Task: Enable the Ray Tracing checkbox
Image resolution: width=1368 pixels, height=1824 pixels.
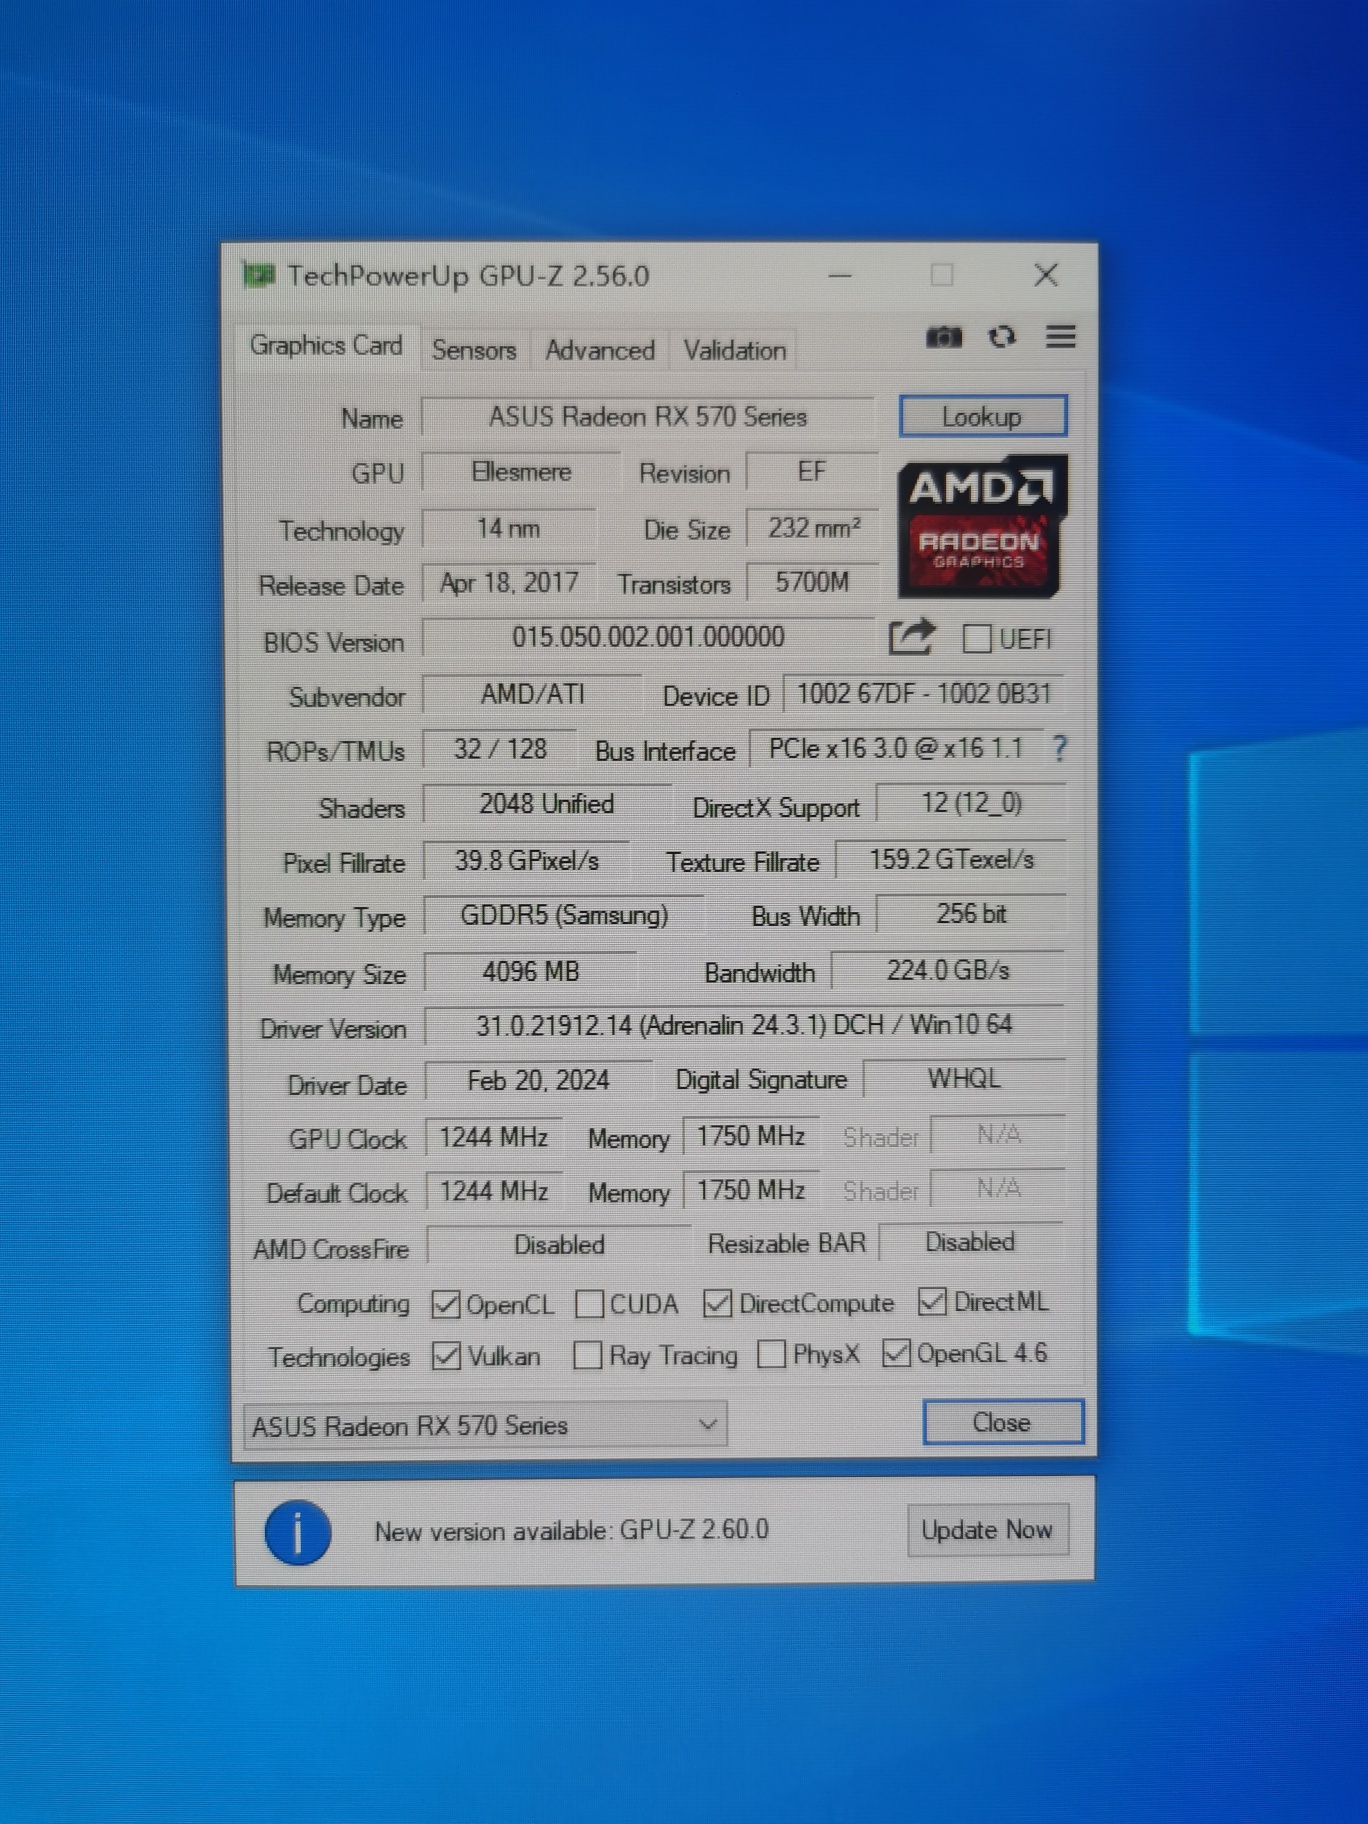Action: pos(588,1356)
